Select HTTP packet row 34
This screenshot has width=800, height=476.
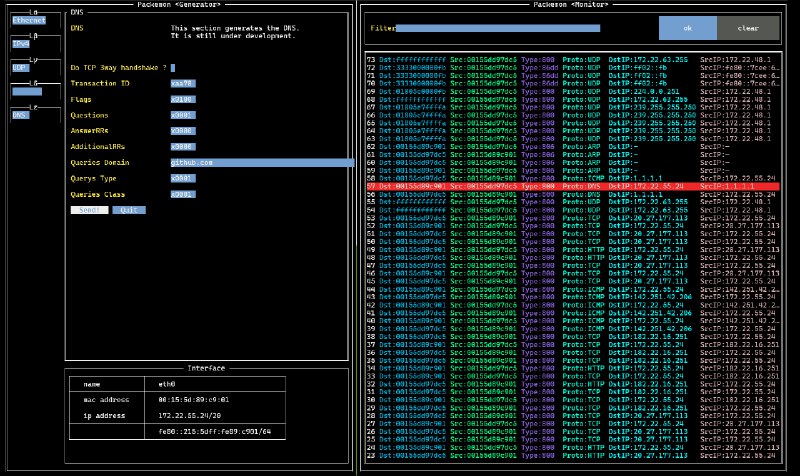pyautogui.click(x=573, y=369)
